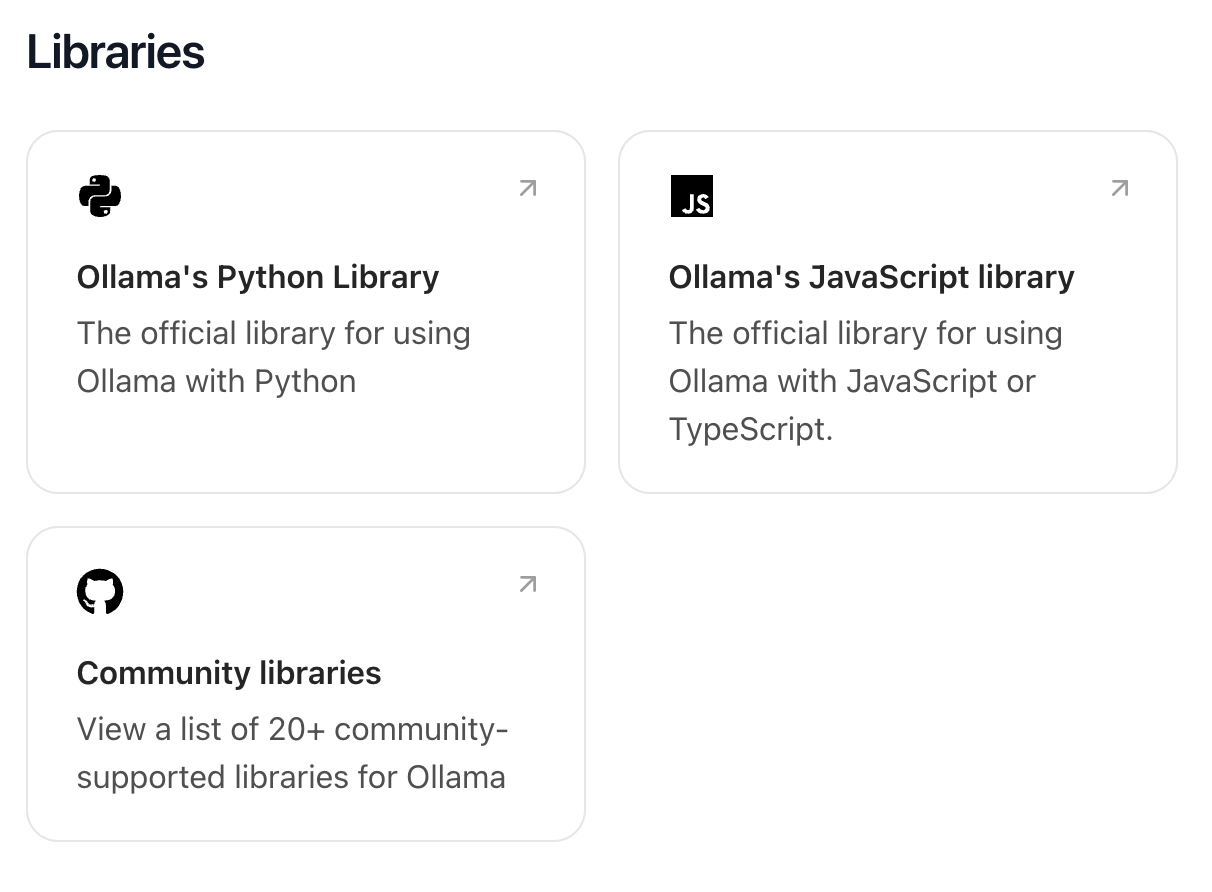Click the GitHub octocat icon

coord(100,592)
